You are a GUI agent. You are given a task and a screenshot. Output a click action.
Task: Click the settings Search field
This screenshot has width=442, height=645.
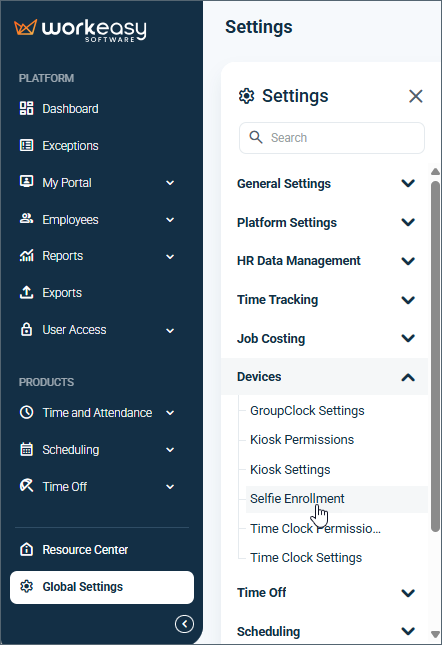tap(332, 138)
